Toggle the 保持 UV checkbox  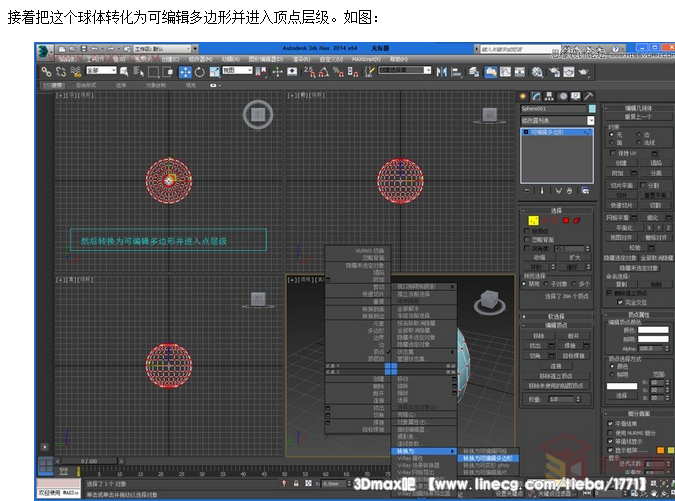click(613, 153)
